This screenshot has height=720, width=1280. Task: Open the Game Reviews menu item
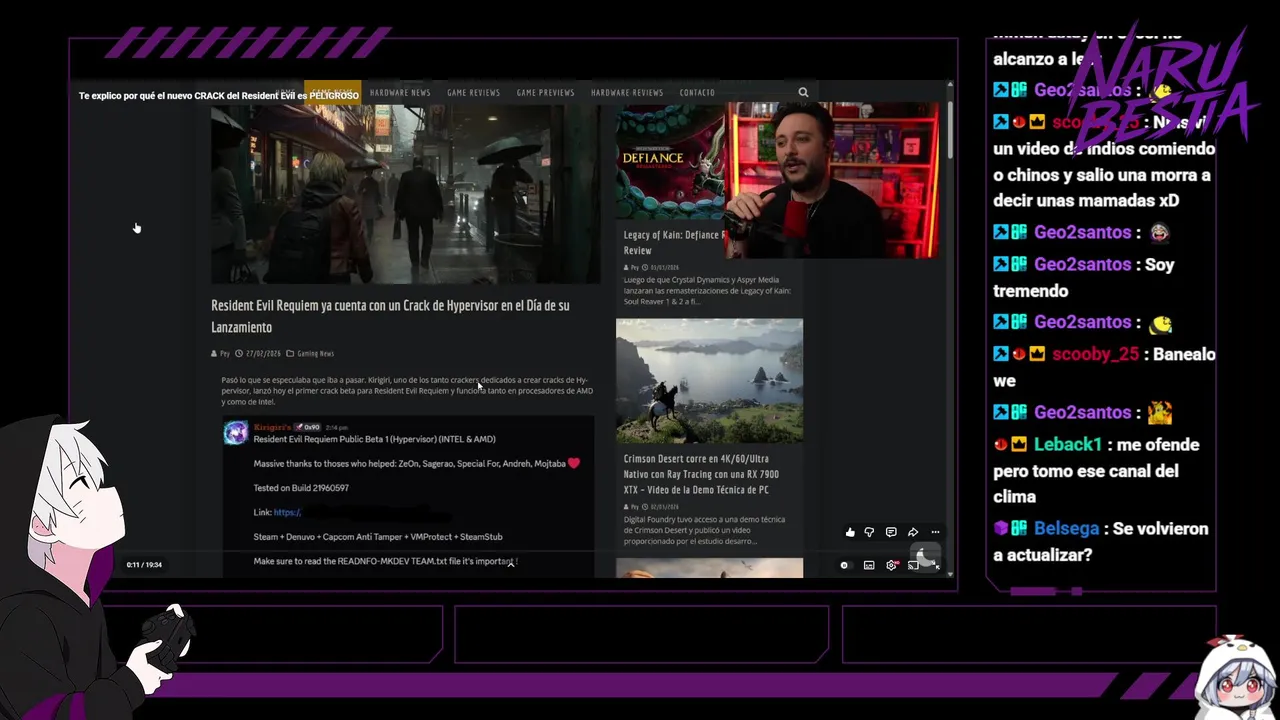click(473, 92)
